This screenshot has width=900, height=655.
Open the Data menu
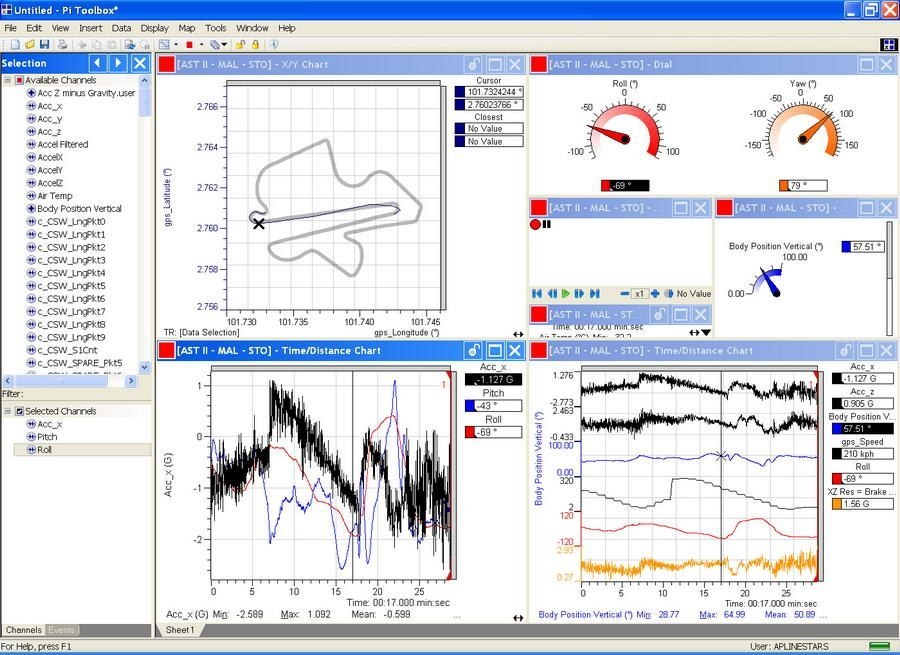pyautogui.click(x=121, y=28)
